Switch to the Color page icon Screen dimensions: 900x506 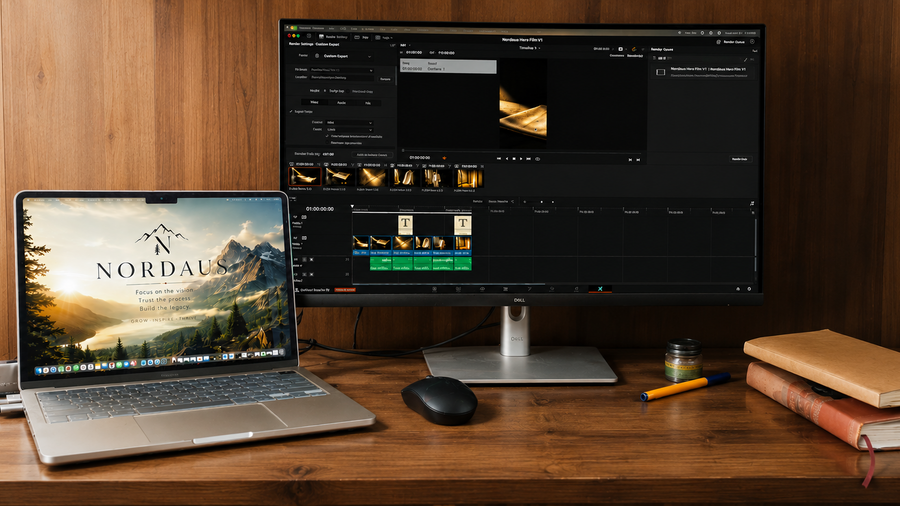[x=552, y=289]
